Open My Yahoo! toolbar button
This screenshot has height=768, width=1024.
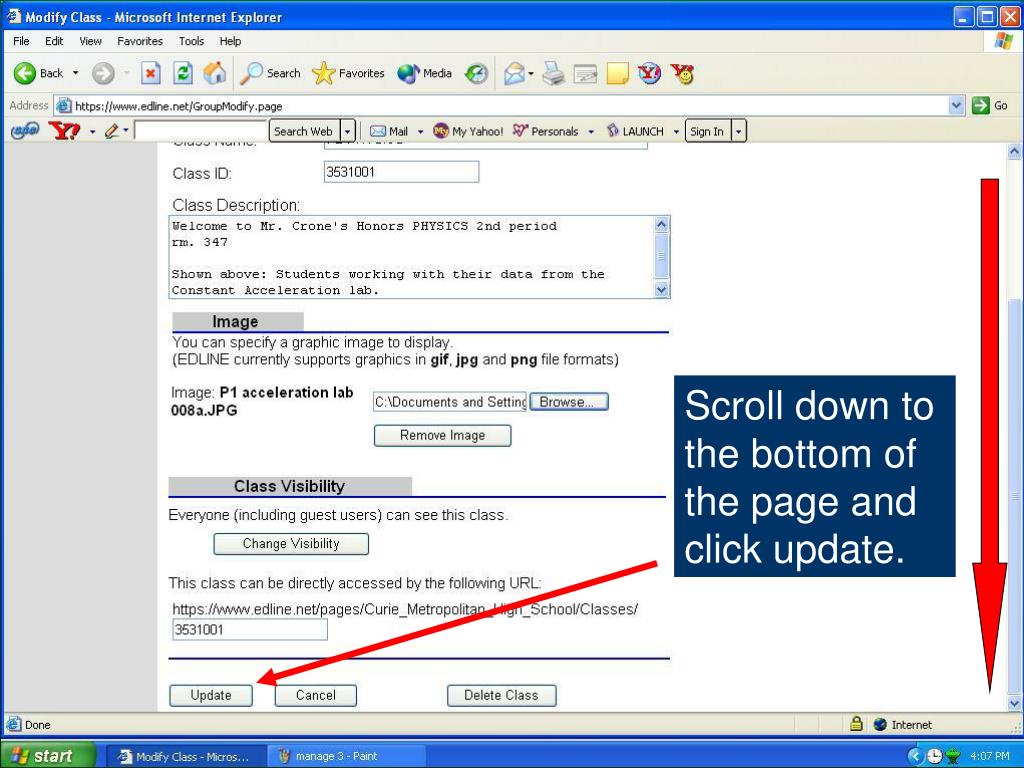pos(468,131)
